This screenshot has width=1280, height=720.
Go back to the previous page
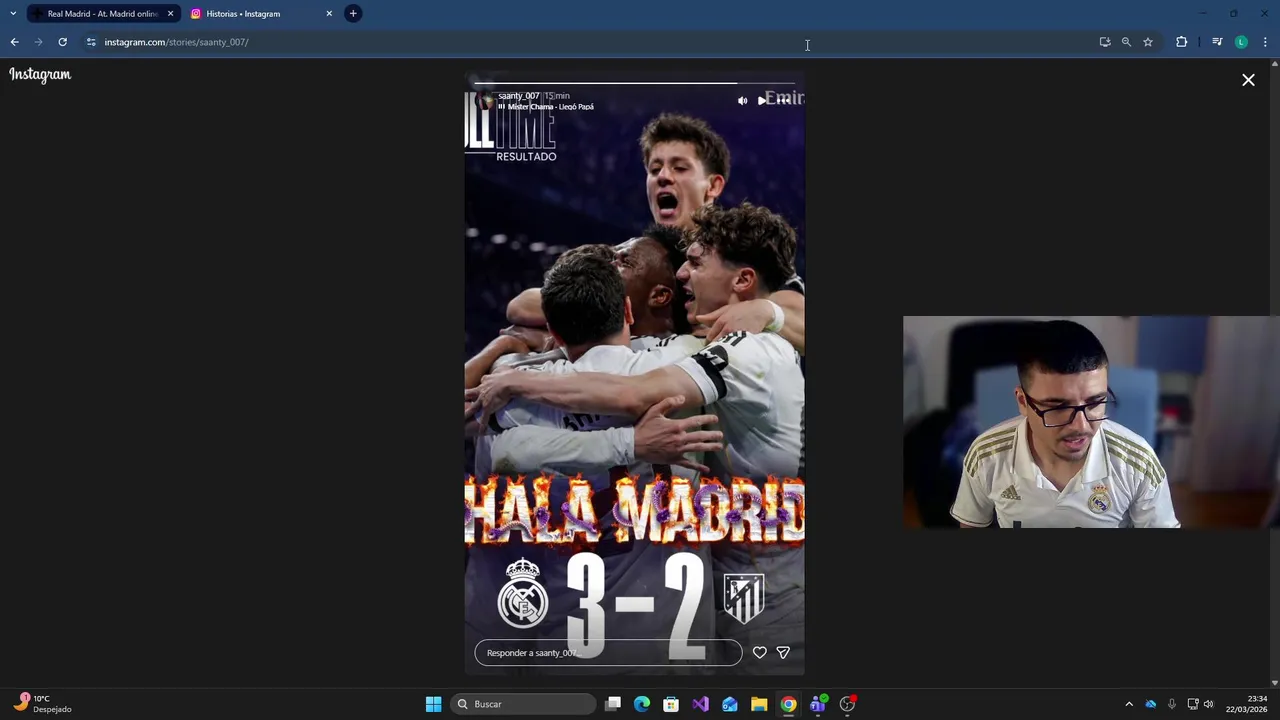(14, 42)
